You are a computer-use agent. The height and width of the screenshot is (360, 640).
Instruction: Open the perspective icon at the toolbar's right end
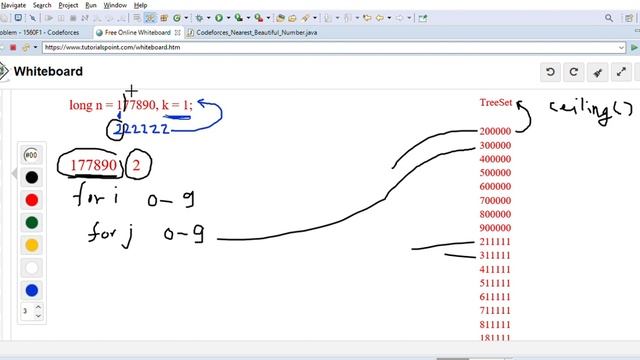(629, 18)
